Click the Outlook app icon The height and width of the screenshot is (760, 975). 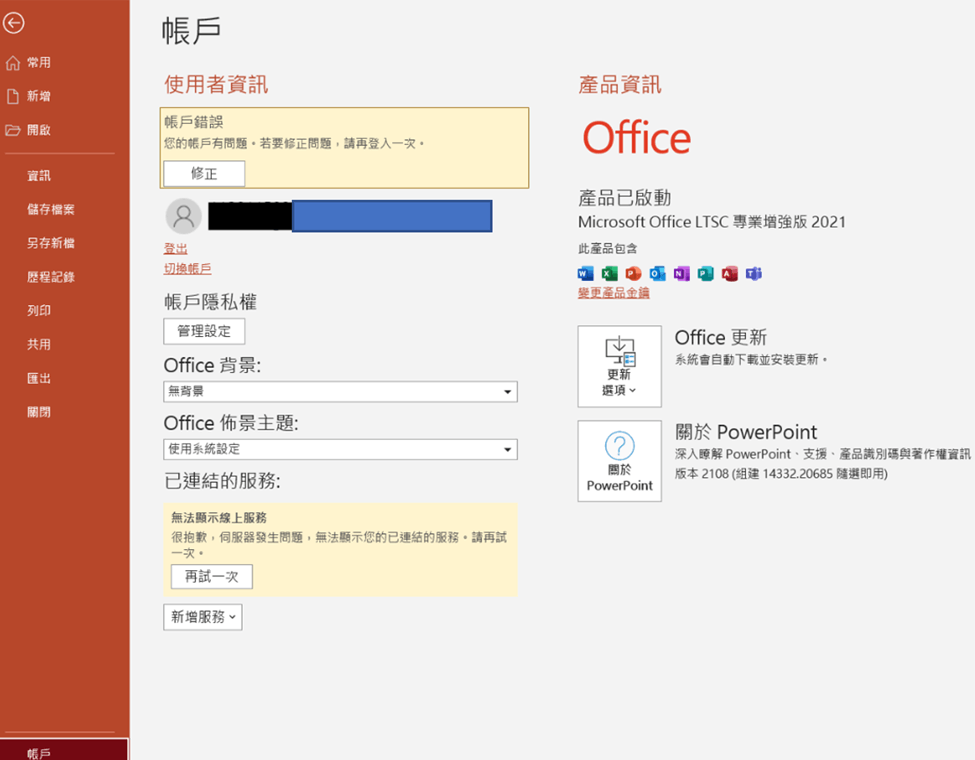tap(657, 273)
